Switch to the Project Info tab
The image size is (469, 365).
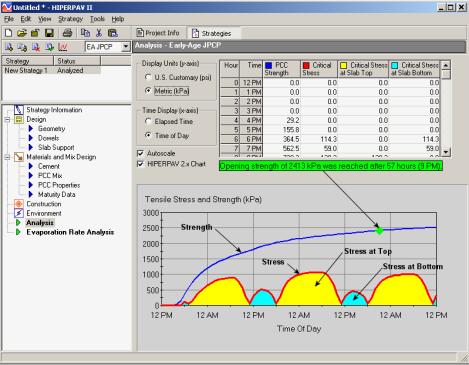(x=158, y=33)
